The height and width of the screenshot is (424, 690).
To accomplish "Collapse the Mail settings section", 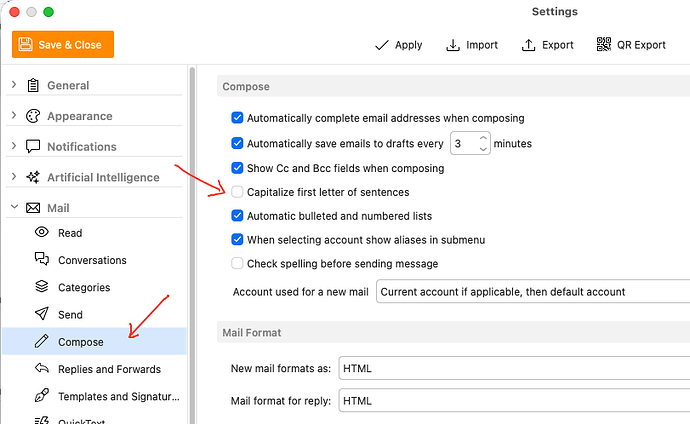I will coord(14,207).
